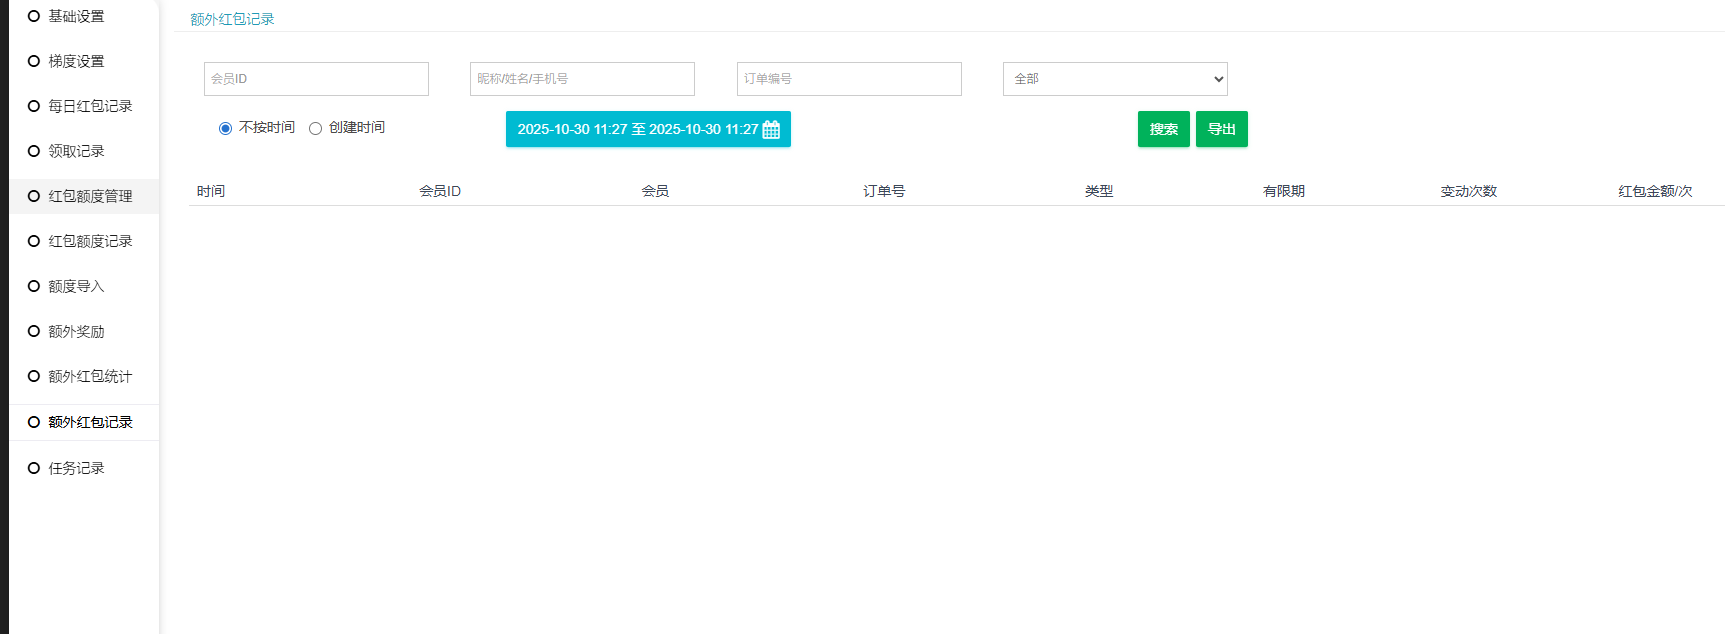
Task: Focus the 会员ID input field
Action: point(316,79)
